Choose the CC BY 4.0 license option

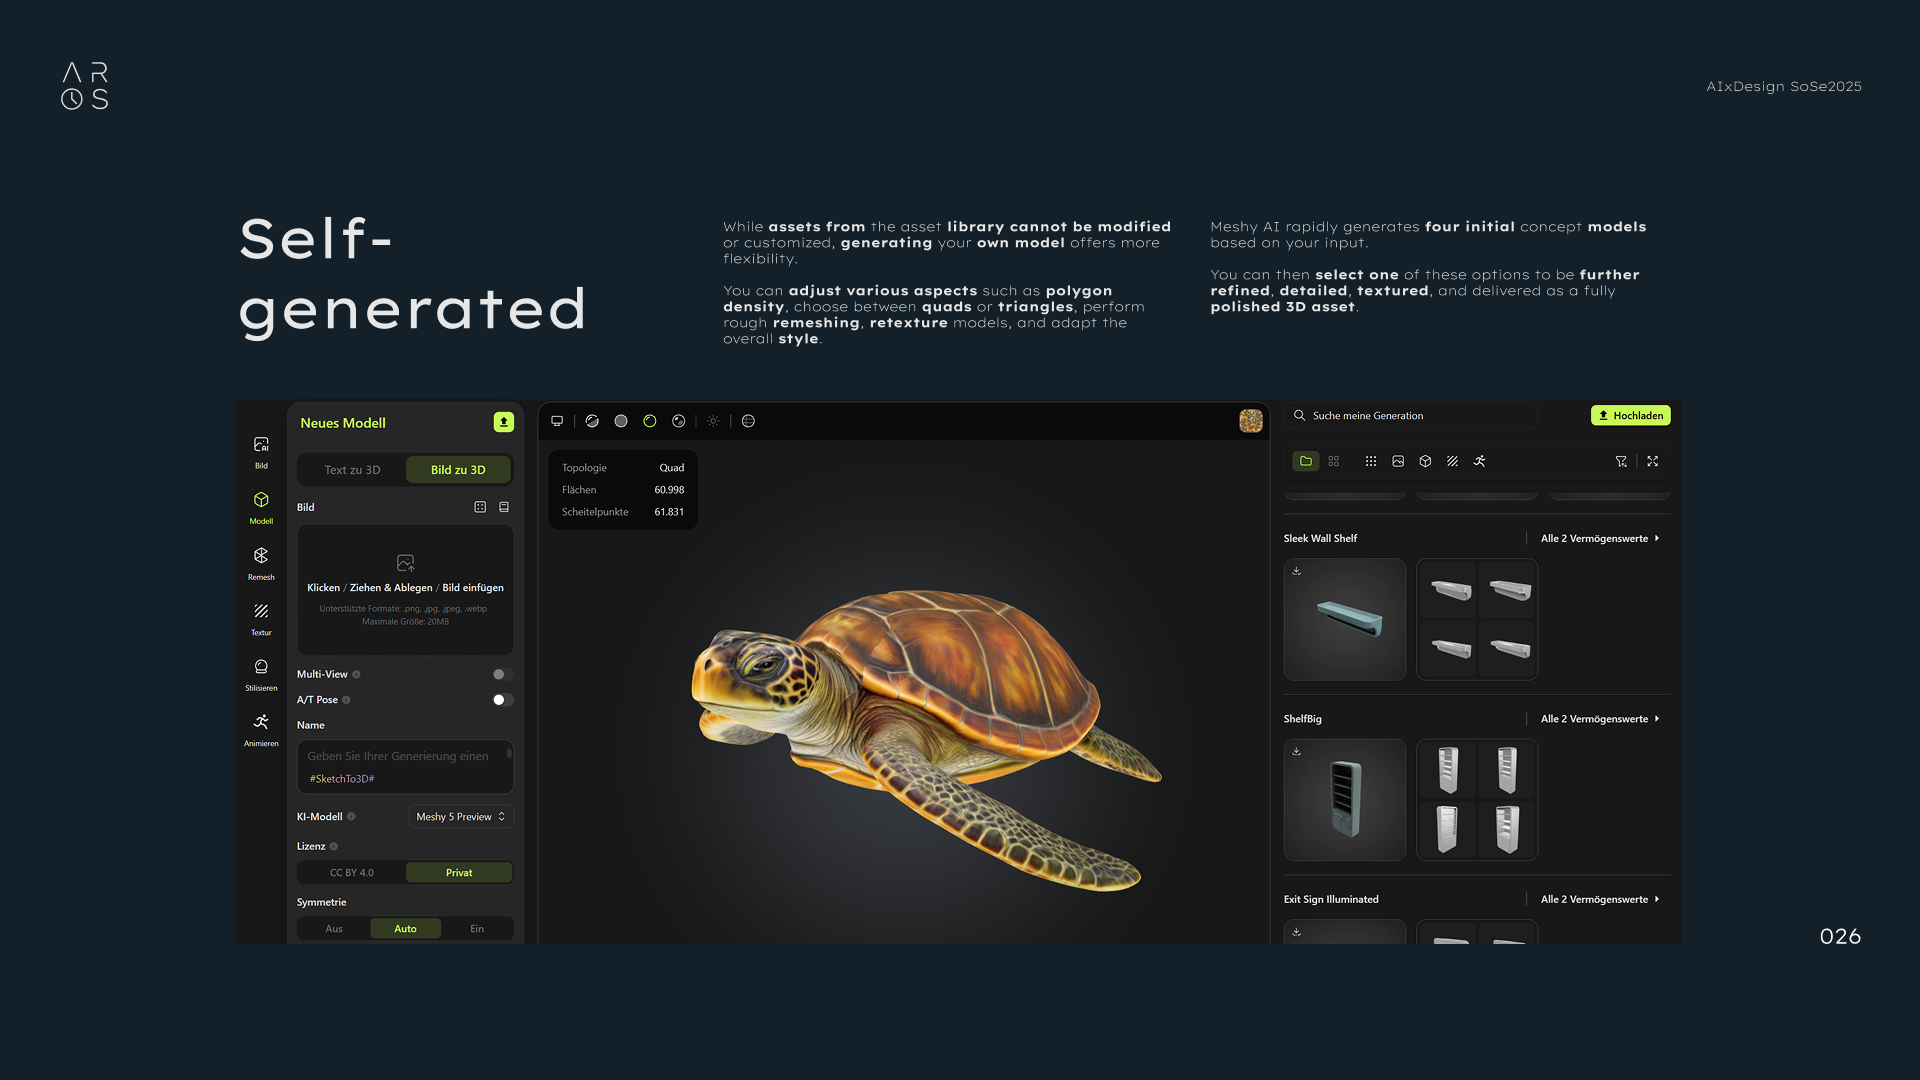(x=352, y=873)
